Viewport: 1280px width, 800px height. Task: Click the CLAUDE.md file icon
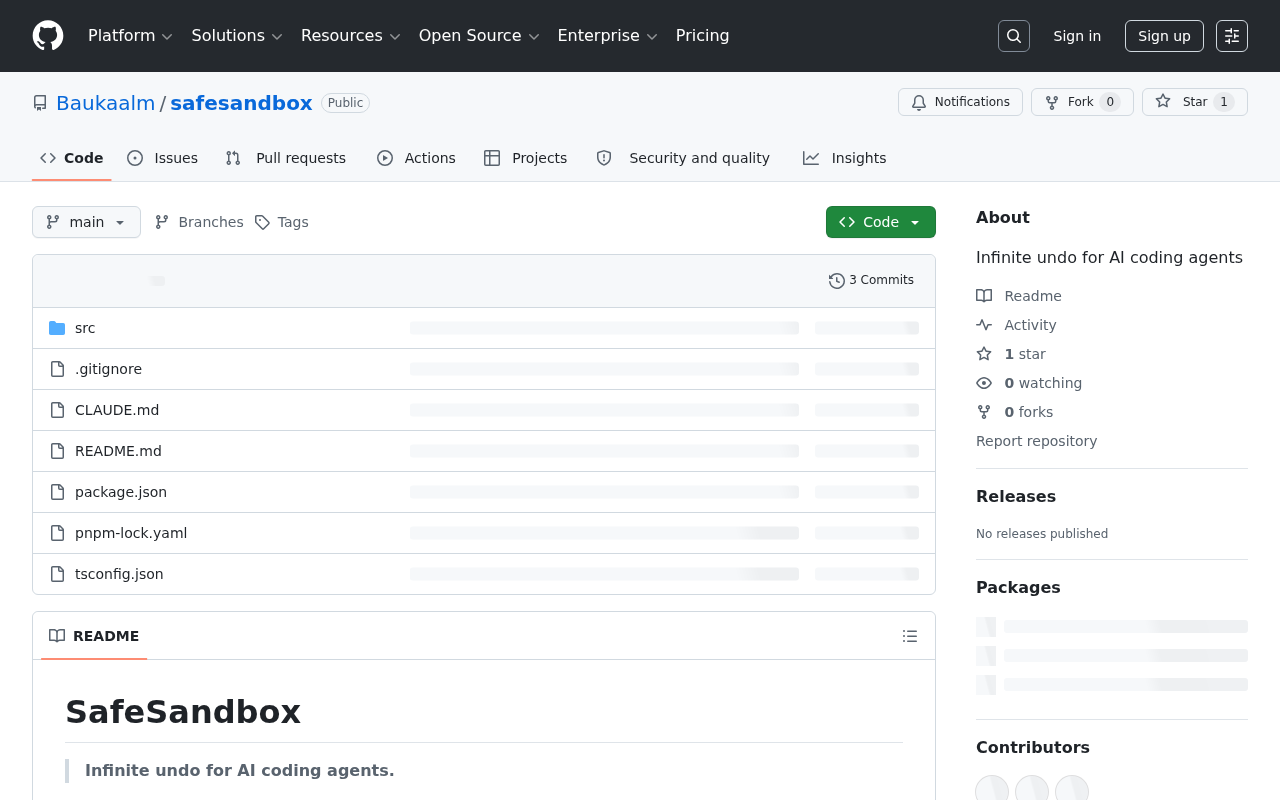click(57, 410)
